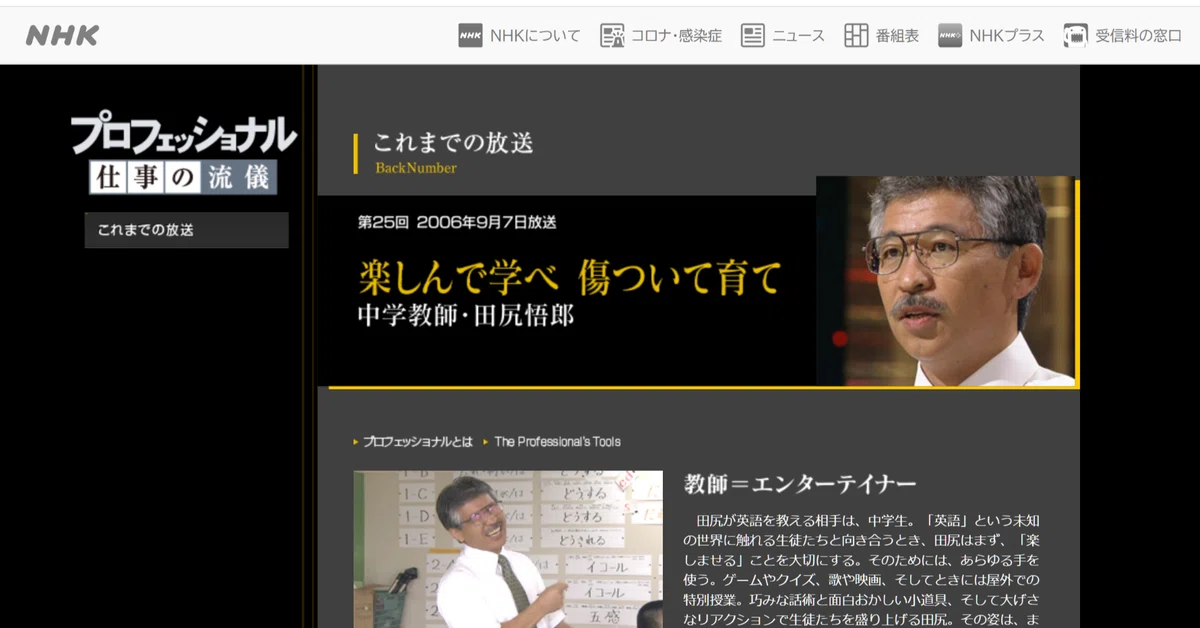
Task: Open the NHKプラス link text
Action: (1007, 36)
